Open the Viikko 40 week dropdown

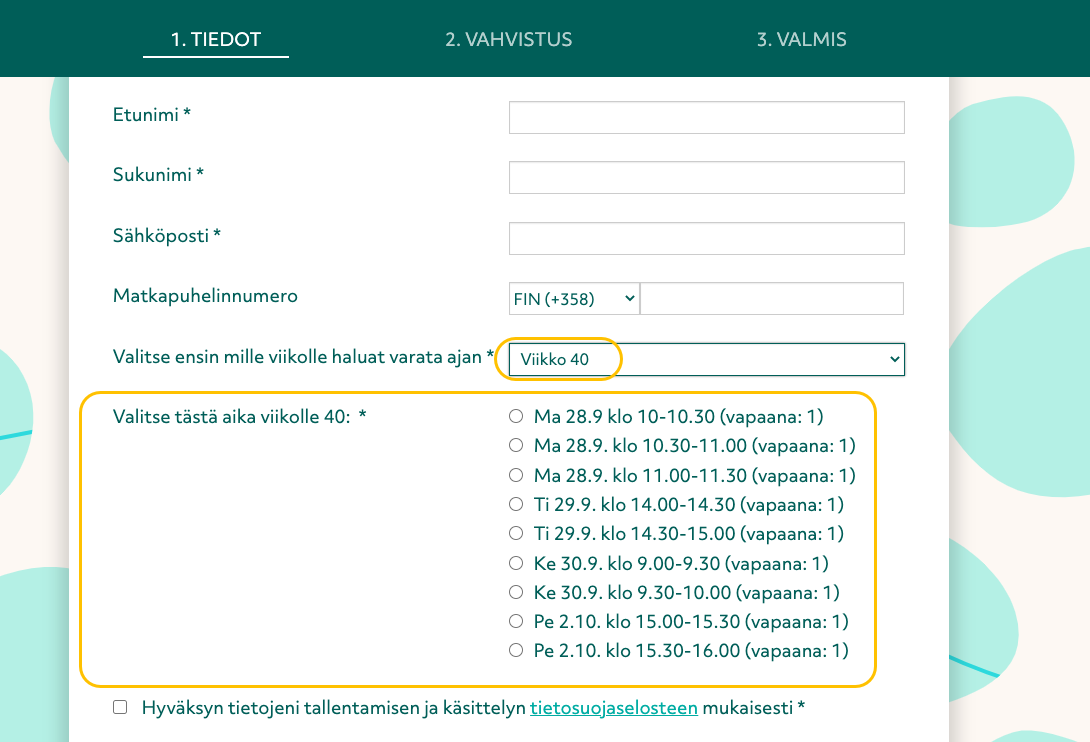click(706, 359)
